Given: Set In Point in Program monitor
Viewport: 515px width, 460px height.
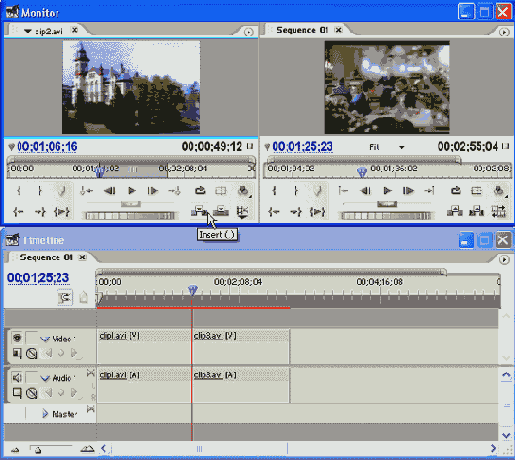Looking at the screenshot, I should pos(274,191).
